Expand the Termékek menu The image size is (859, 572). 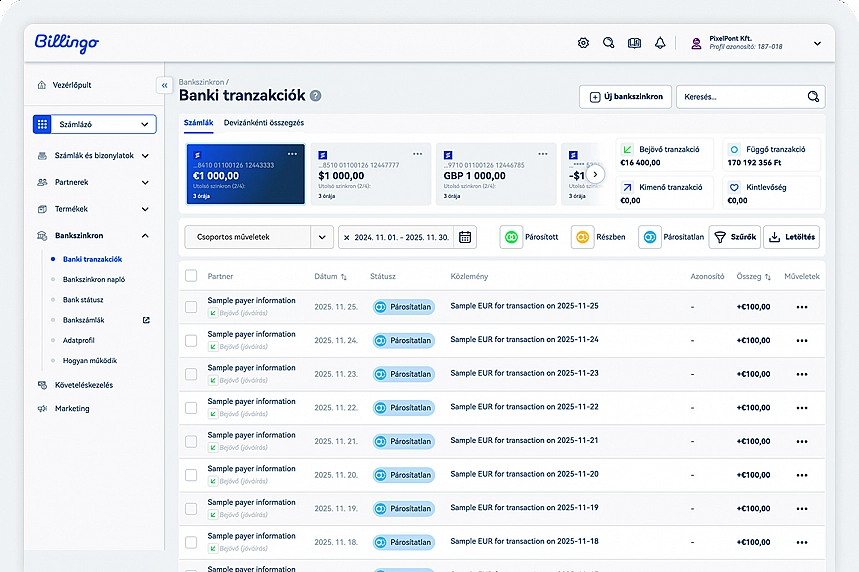pos(93,209)
